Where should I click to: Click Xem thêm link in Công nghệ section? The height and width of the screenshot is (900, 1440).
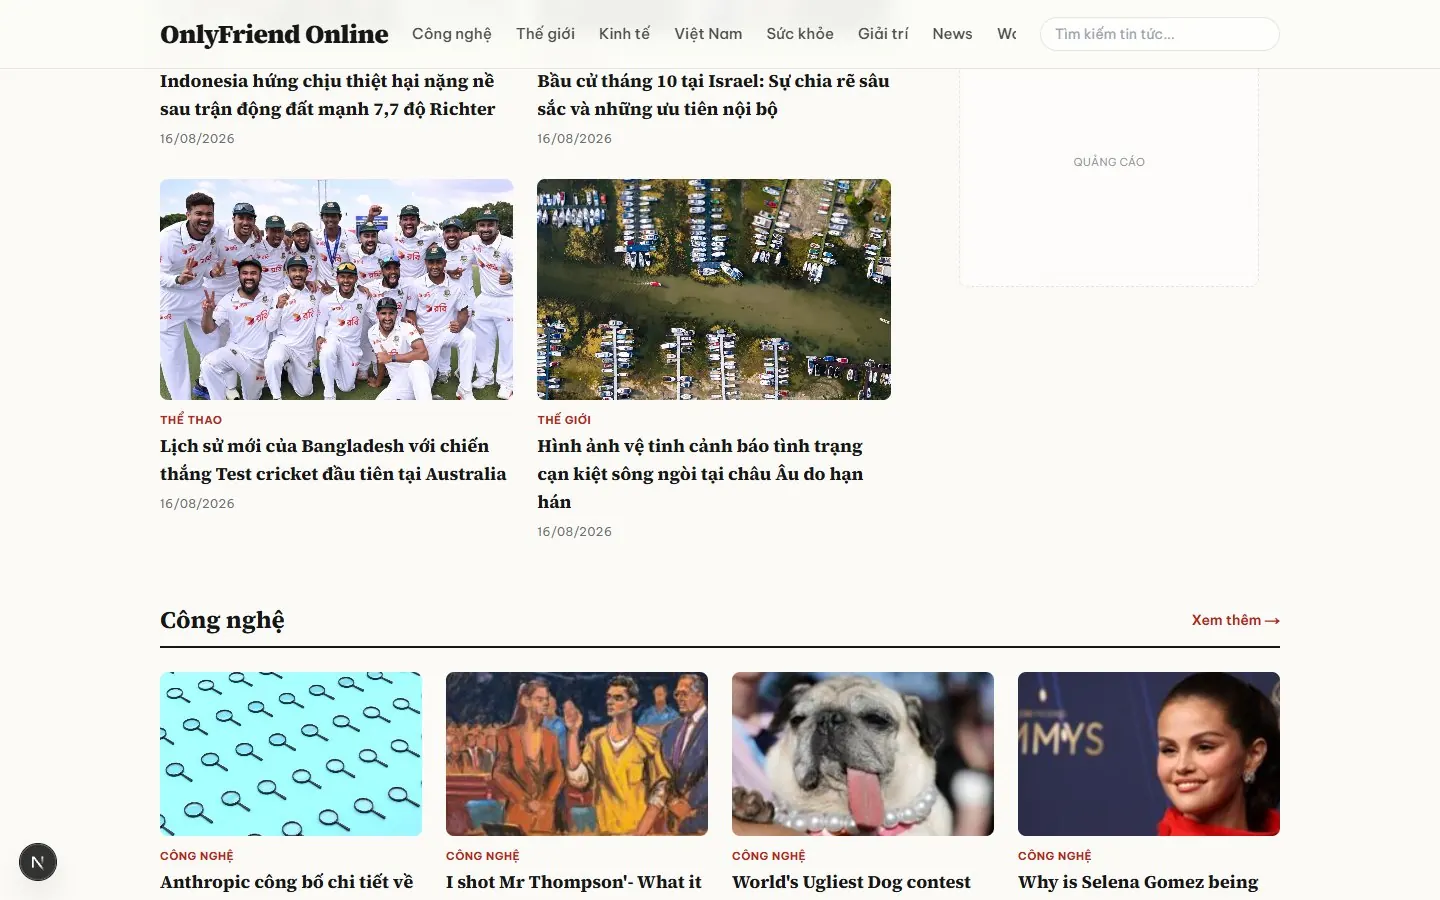pyautogui.click(x=1235, y=620)
